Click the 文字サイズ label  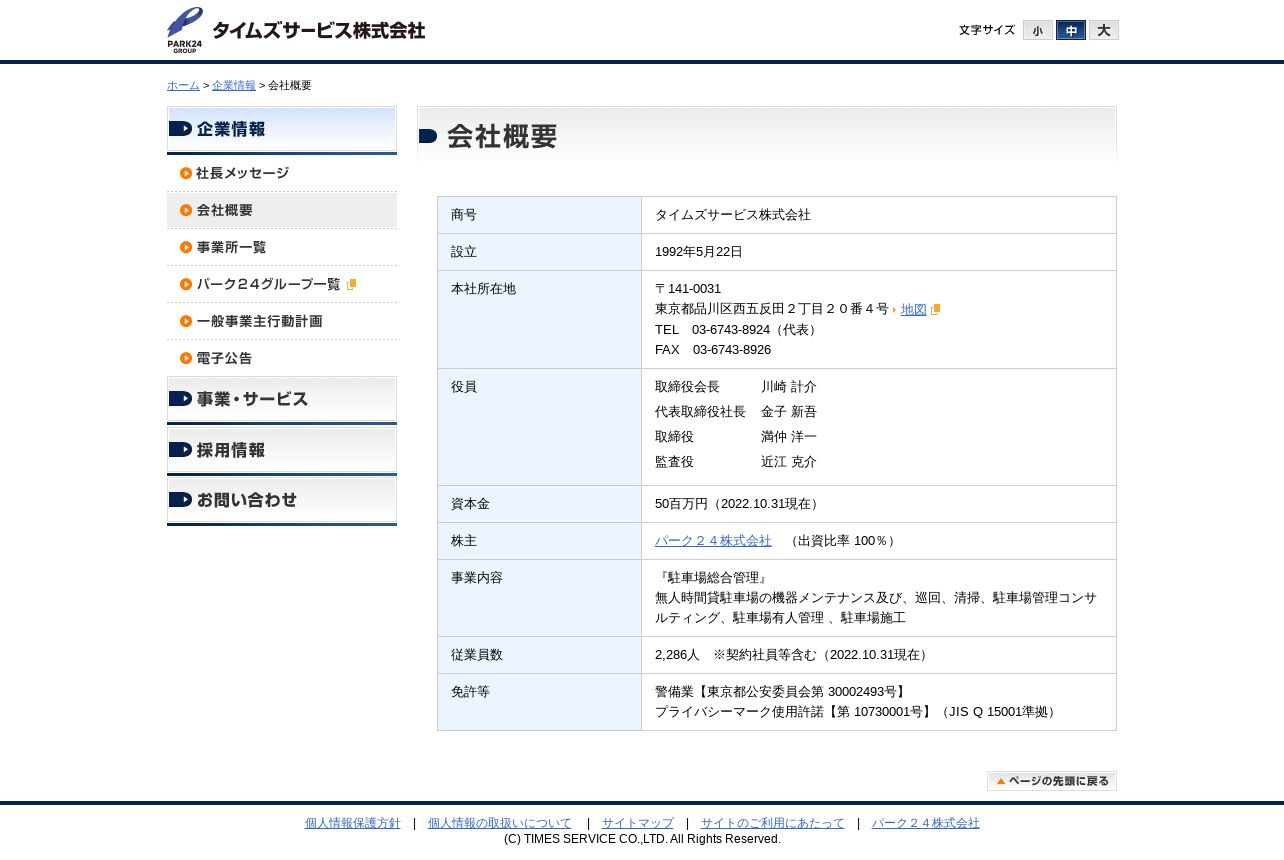click(987, 30)
